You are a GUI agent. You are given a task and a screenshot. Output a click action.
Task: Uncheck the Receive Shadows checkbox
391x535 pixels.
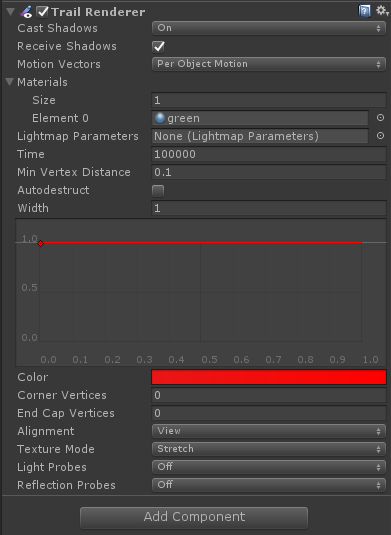pyautogui.click(x=158, y=46)
